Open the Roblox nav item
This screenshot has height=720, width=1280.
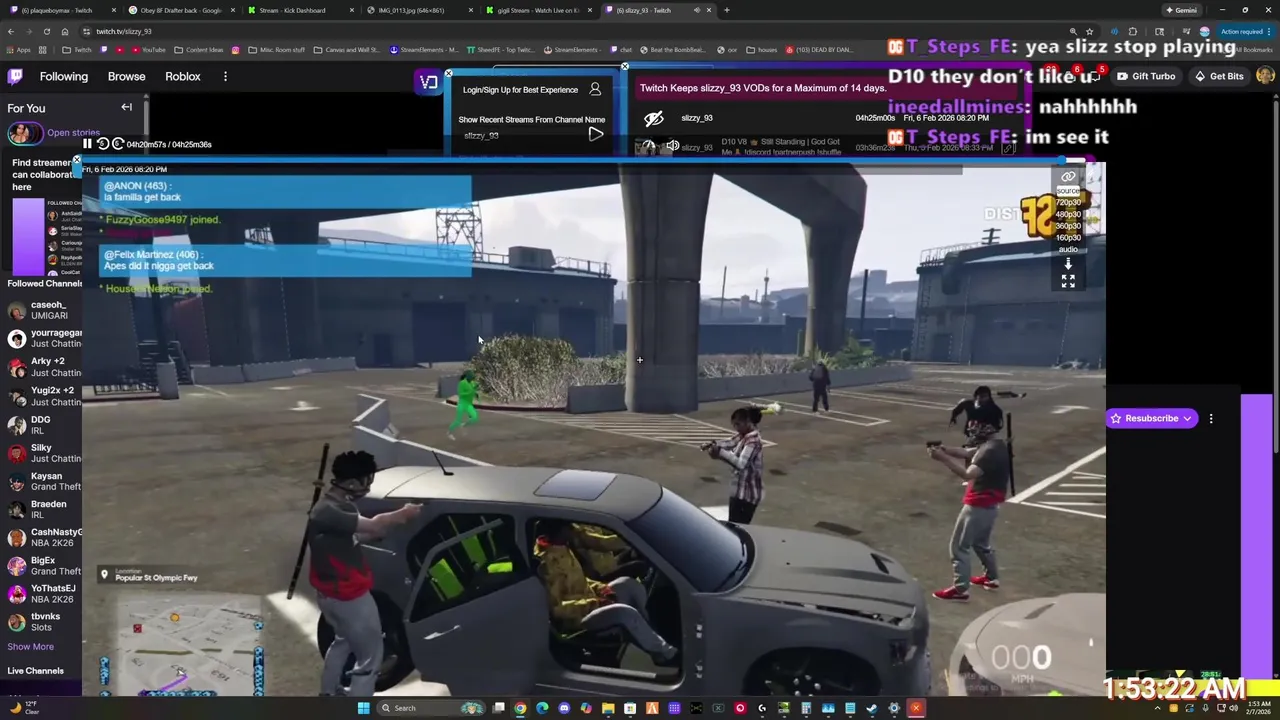(x=183, y=76)
